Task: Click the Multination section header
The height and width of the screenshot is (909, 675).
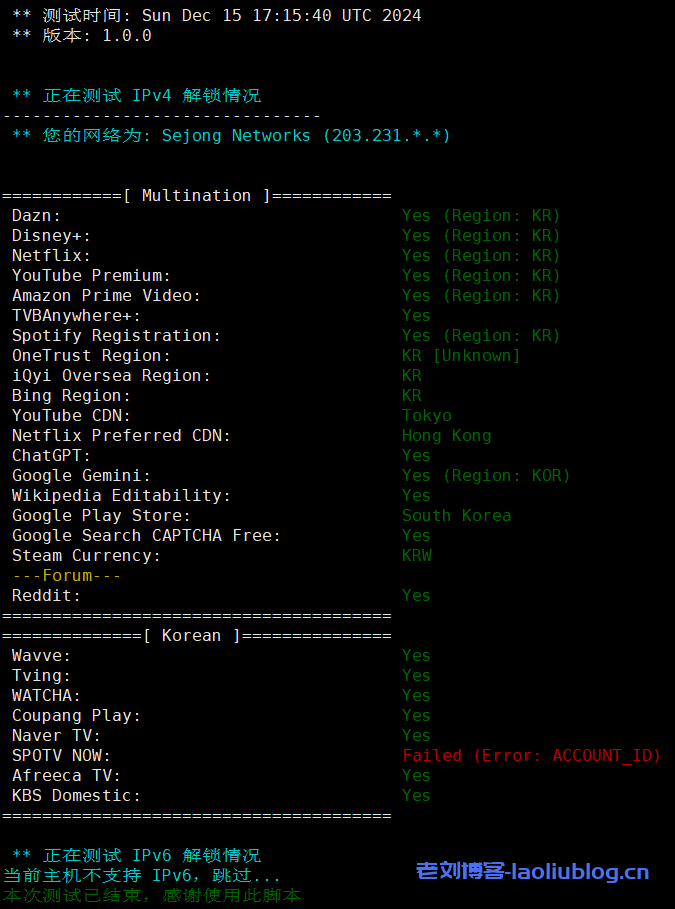Action: [x=197, y=196]
